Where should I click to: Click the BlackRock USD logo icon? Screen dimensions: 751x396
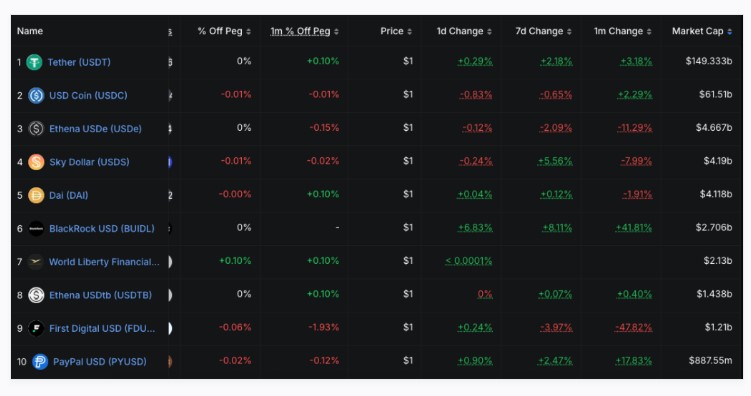coord(36,228)
